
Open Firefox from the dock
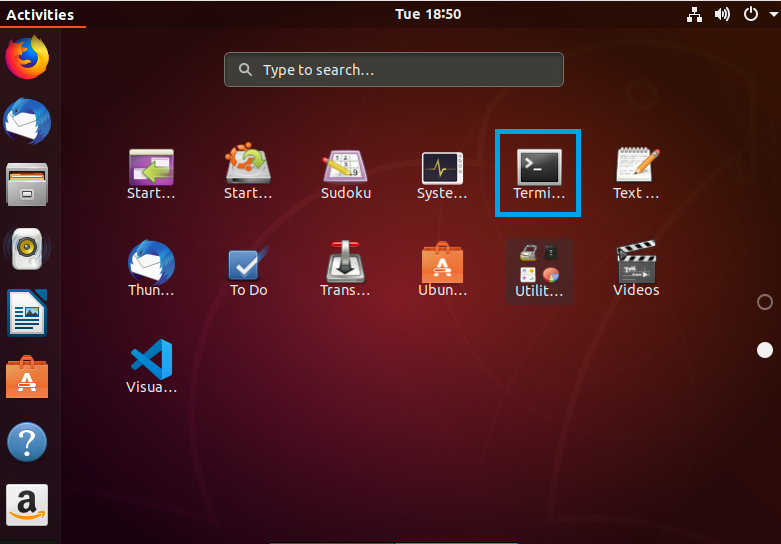click(27, 57)
